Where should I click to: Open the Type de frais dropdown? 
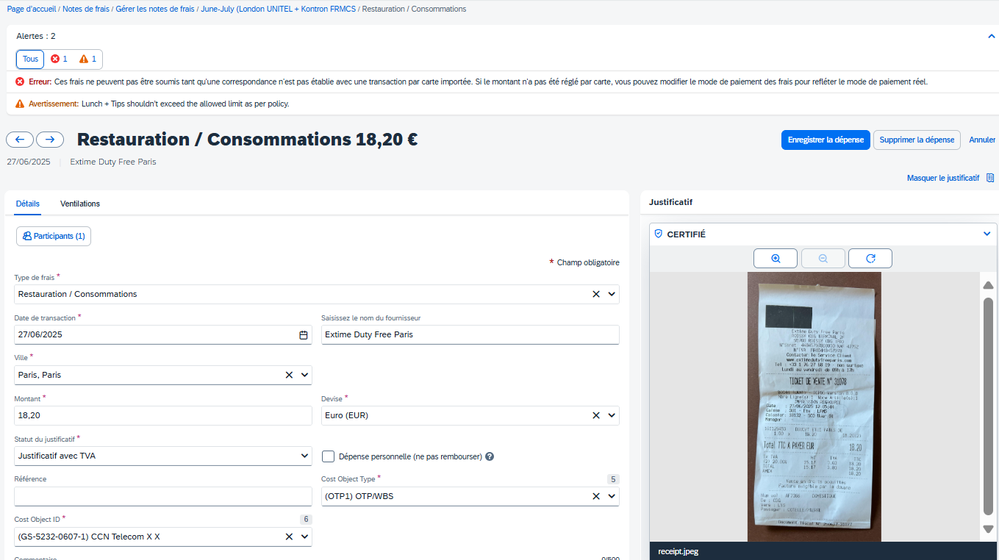click(x=612, y=294)
